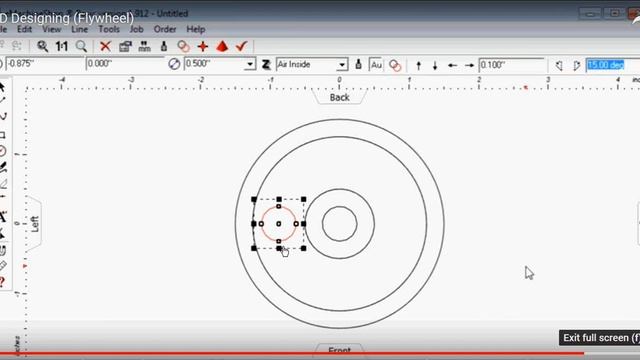Open the Air Inside dropdown arrow
This screenshot has height=360, width=640.
click(x=342, y=64)
